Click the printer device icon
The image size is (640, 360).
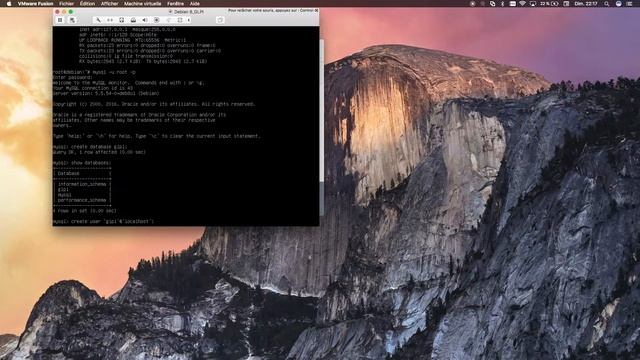point(133,20)
